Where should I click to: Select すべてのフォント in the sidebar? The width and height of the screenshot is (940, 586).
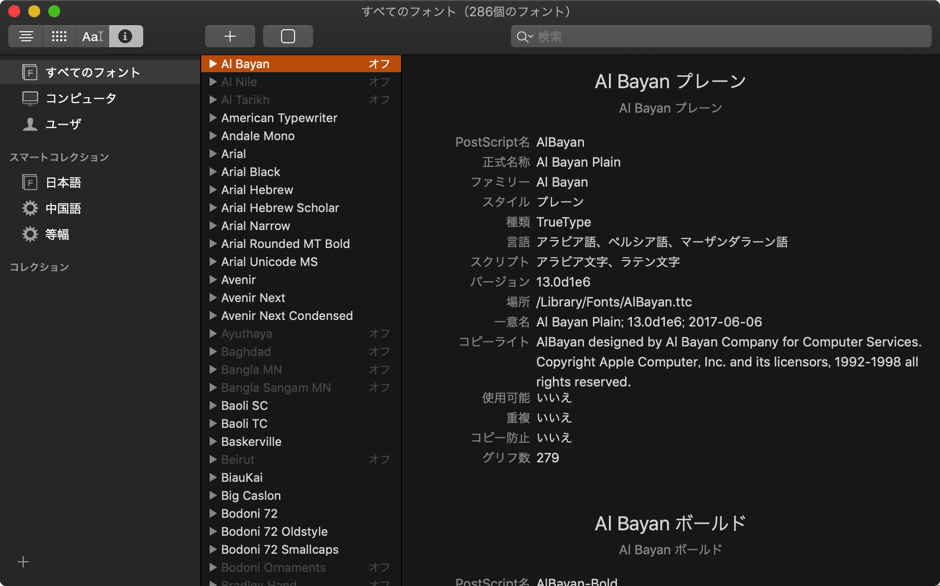click(92, 72)
